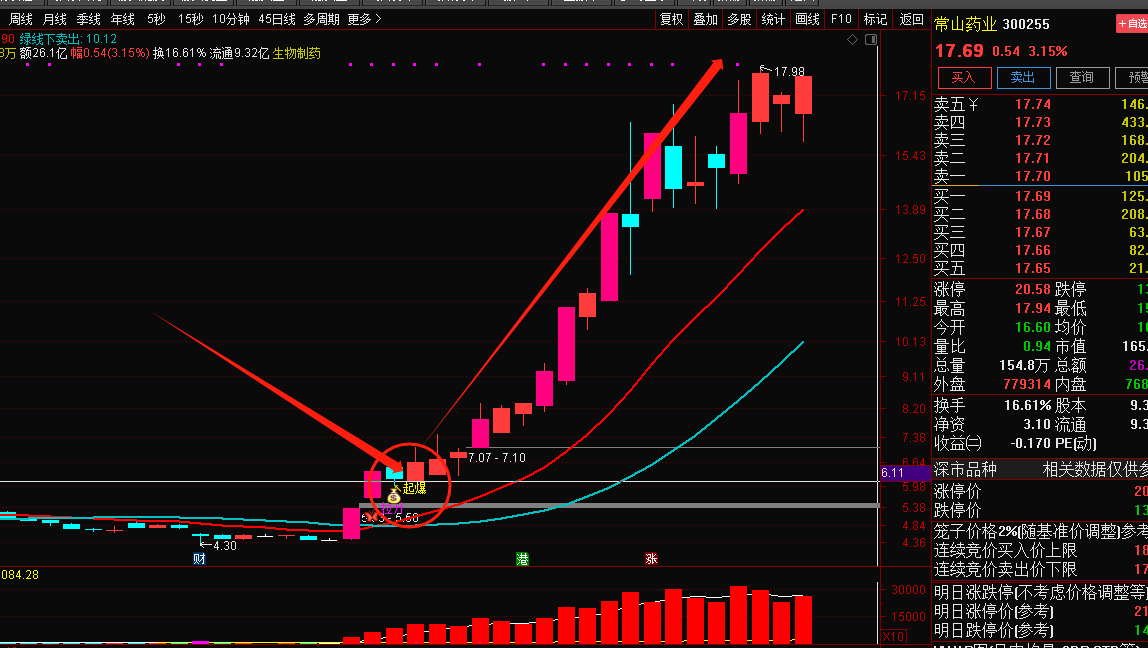Image resolution: width=1148 pixels, height=648 pixels.
Task: Click the 买一 price 17.69
Action: click(x=1032, y=196)
